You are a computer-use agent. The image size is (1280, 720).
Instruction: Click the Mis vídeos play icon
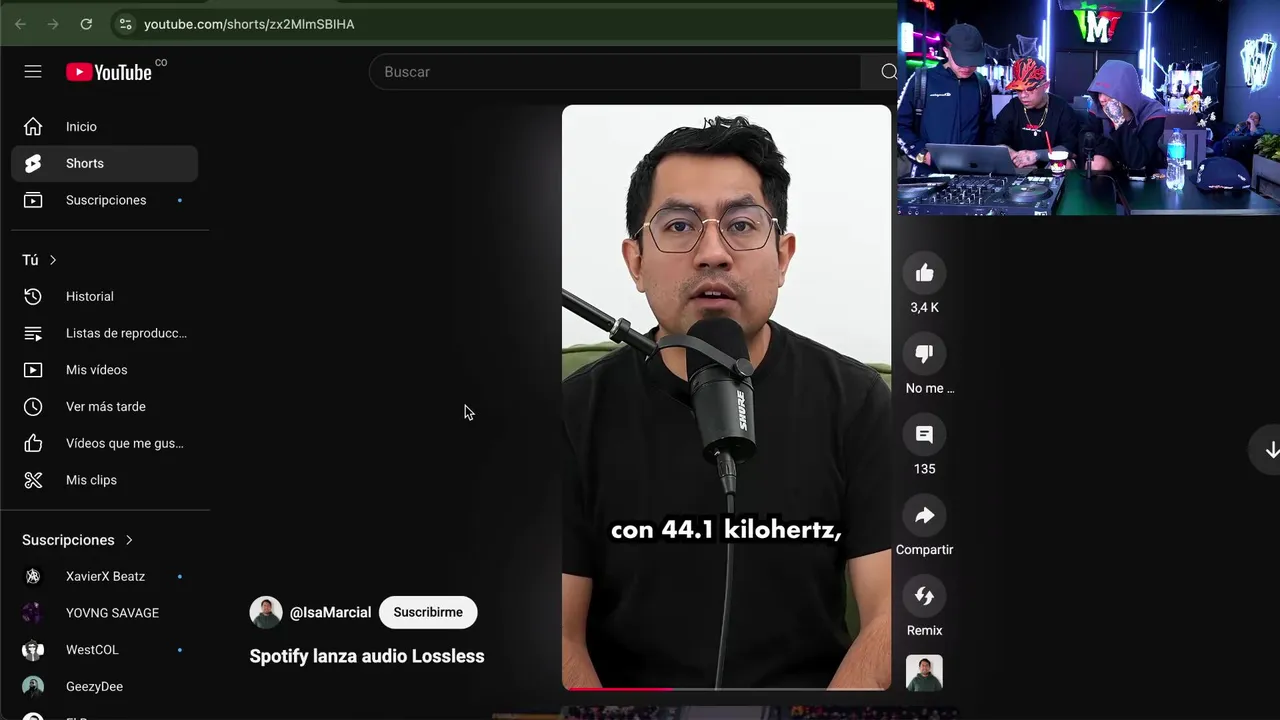pyautogui.click(x=33, y=370)
